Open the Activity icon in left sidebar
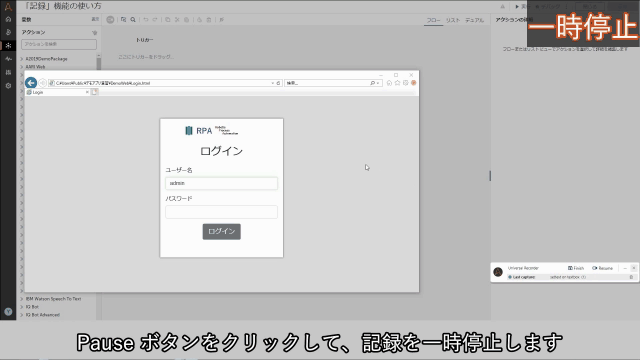 point(8,59)
